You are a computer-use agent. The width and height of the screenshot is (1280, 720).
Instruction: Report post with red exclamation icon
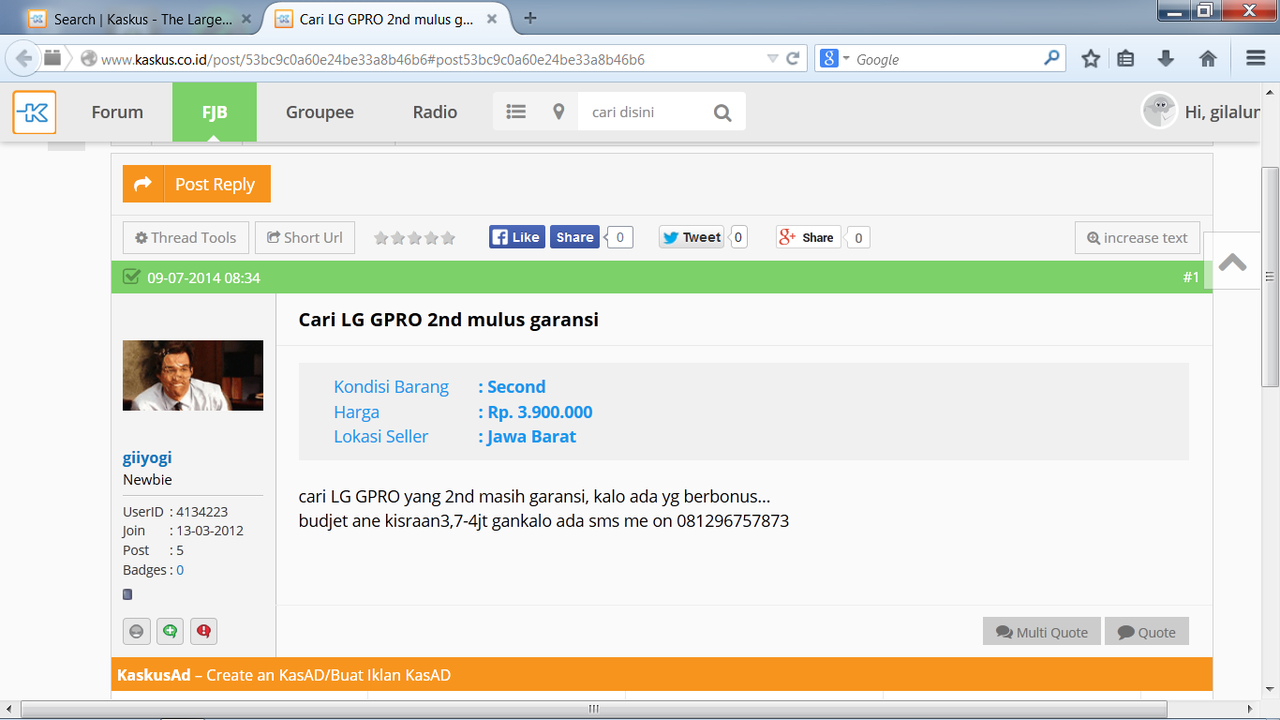(204, 631)
